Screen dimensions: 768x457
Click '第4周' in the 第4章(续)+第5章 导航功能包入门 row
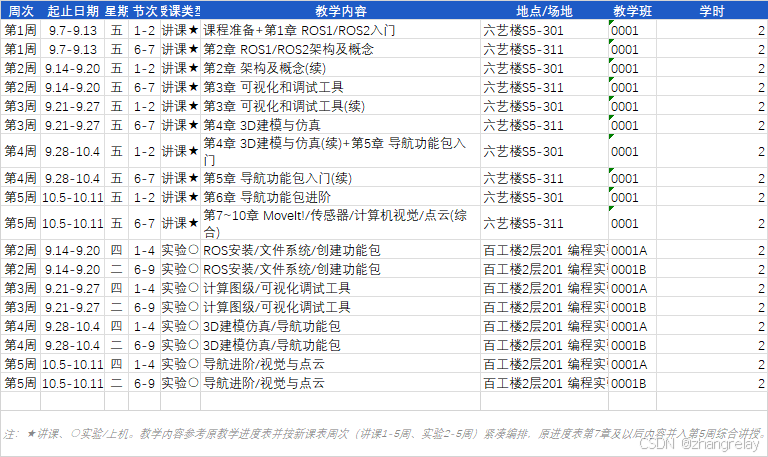click(21, 151)
